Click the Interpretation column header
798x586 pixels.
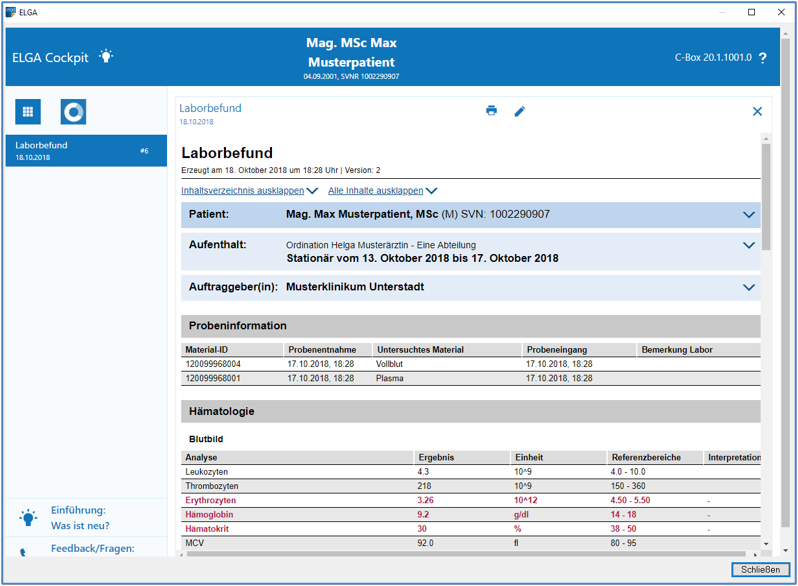click(734, 458)
